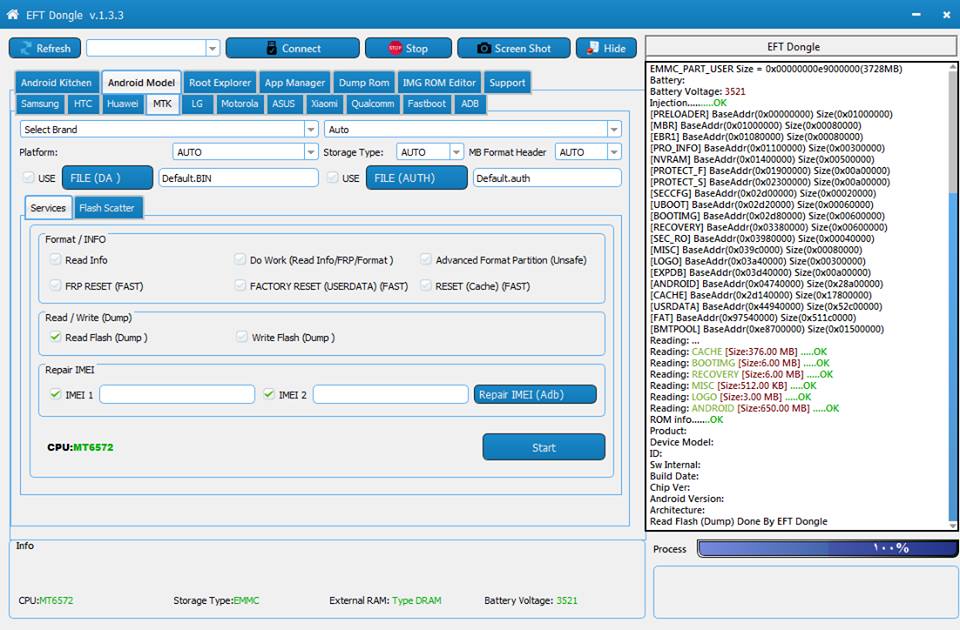960x630 pixels.
Task: Open the Platform AUTO dropdown
Action: [x=311, y=152]
